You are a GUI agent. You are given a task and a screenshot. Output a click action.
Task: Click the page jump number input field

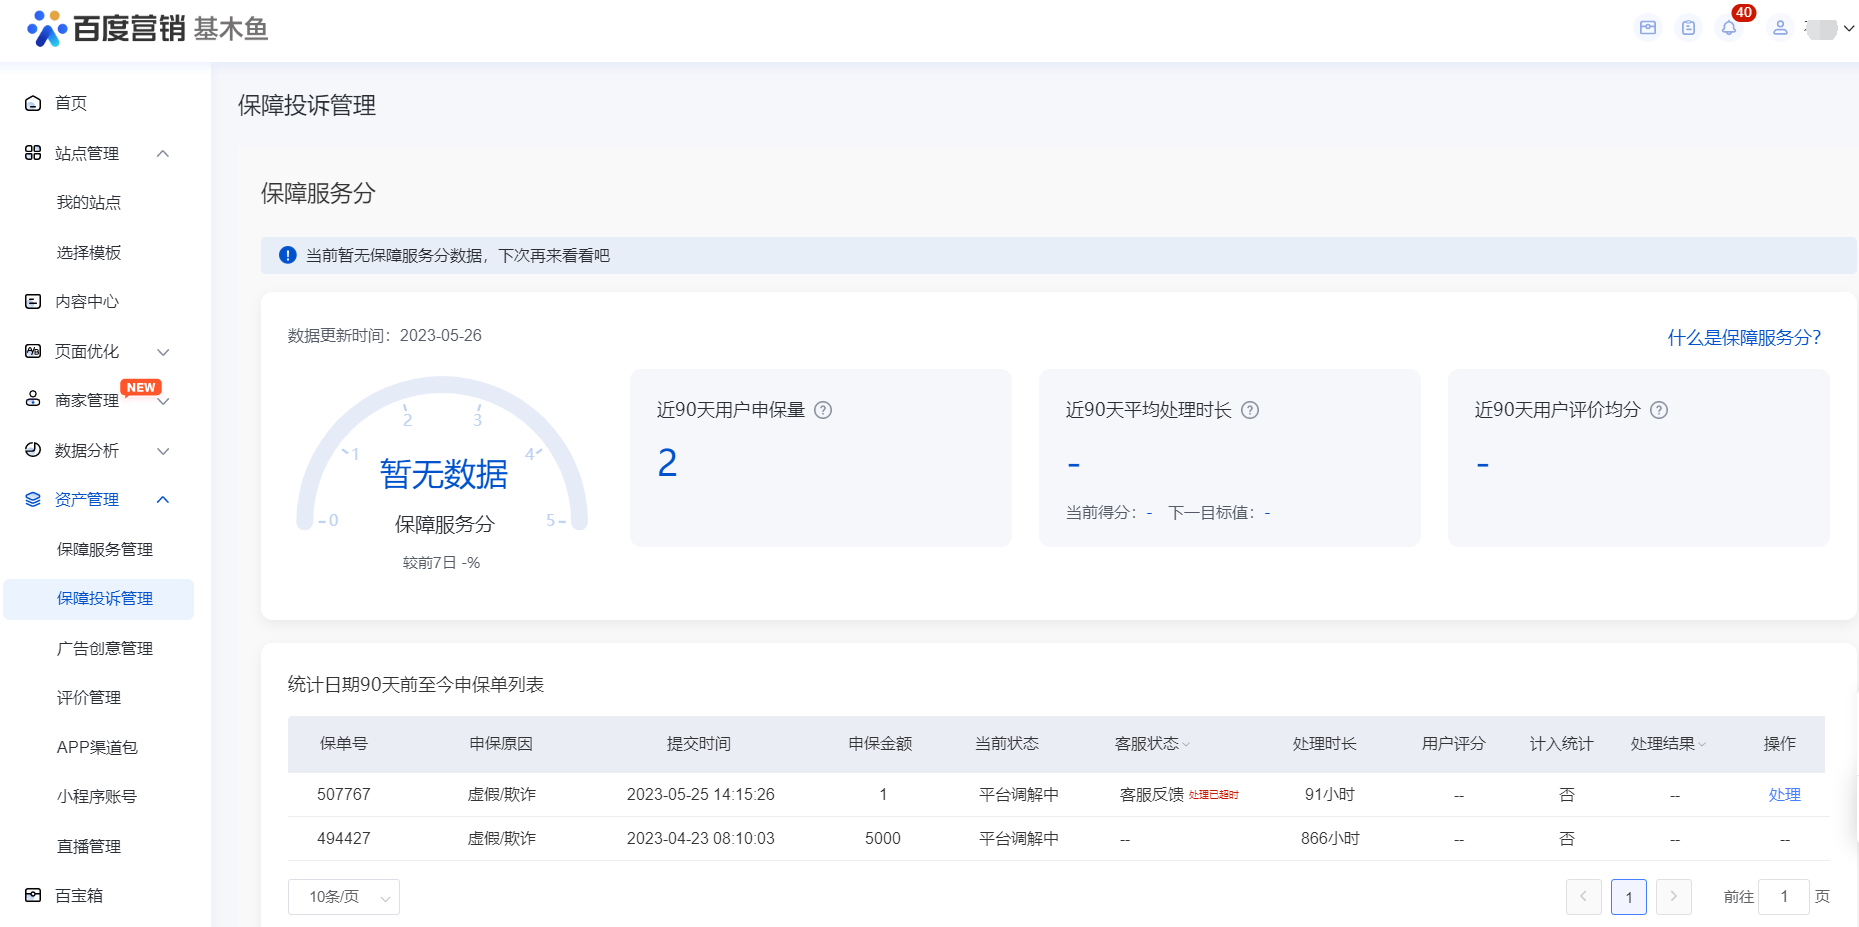pyautogui.click(x=1783, y=897)
